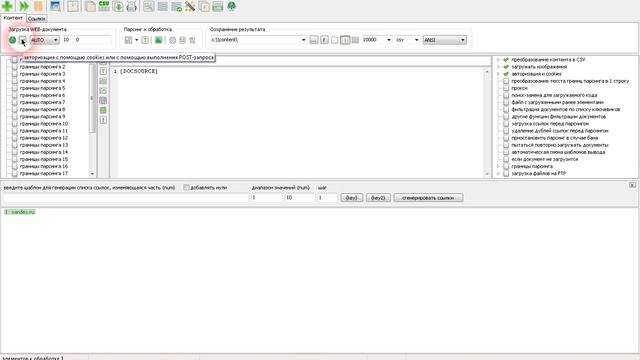Click the orange pause icon in toolbar
640x360 pixels.
[x=38, y=6]
